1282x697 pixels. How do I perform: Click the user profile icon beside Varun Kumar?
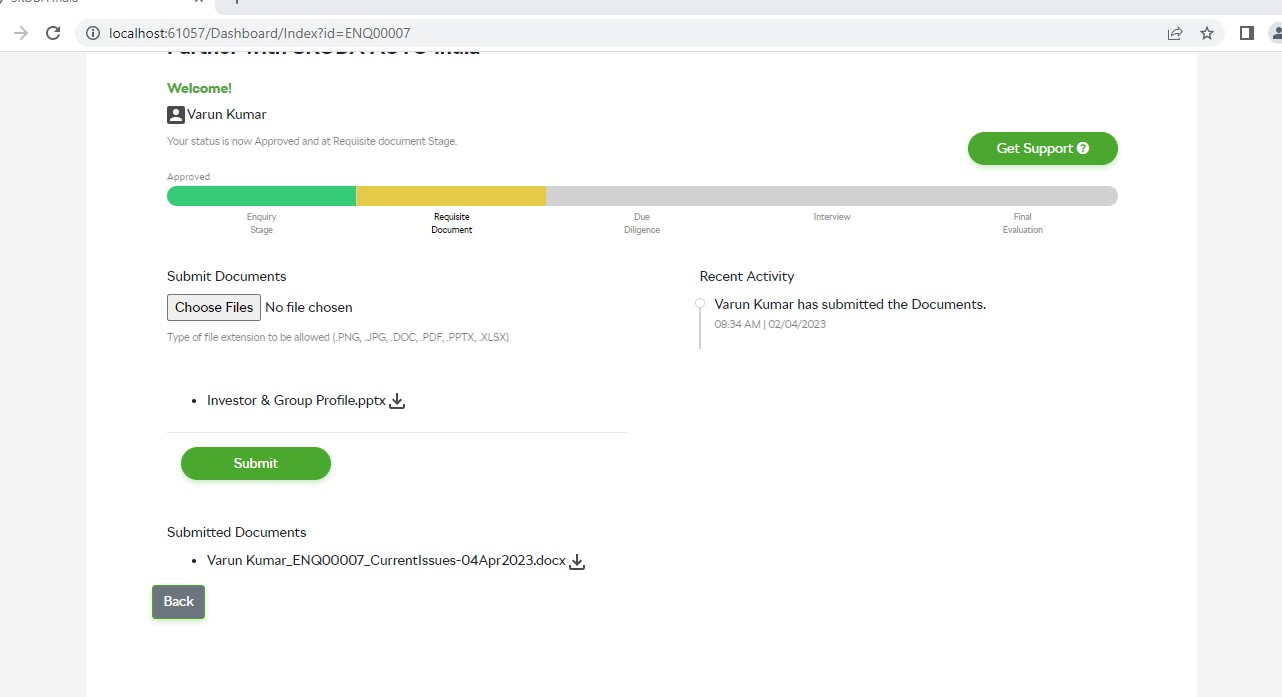[x=176, y=115]
